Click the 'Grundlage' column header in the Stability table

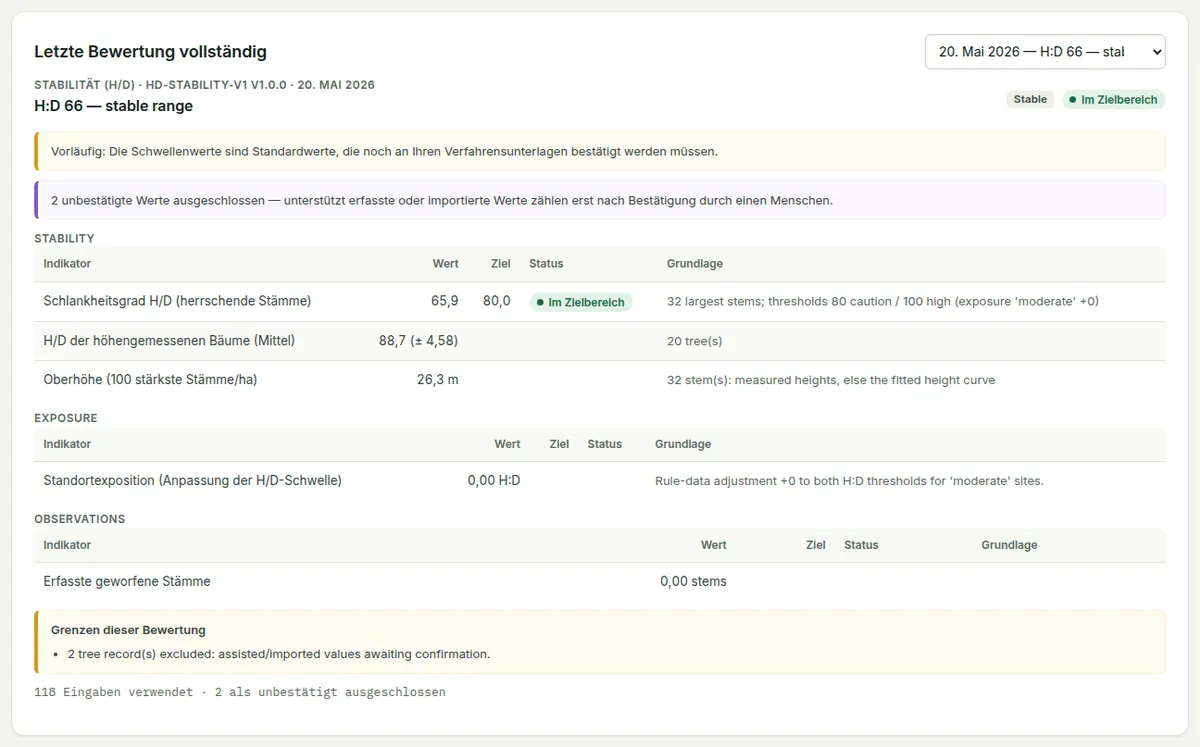[x=695, y=264]
